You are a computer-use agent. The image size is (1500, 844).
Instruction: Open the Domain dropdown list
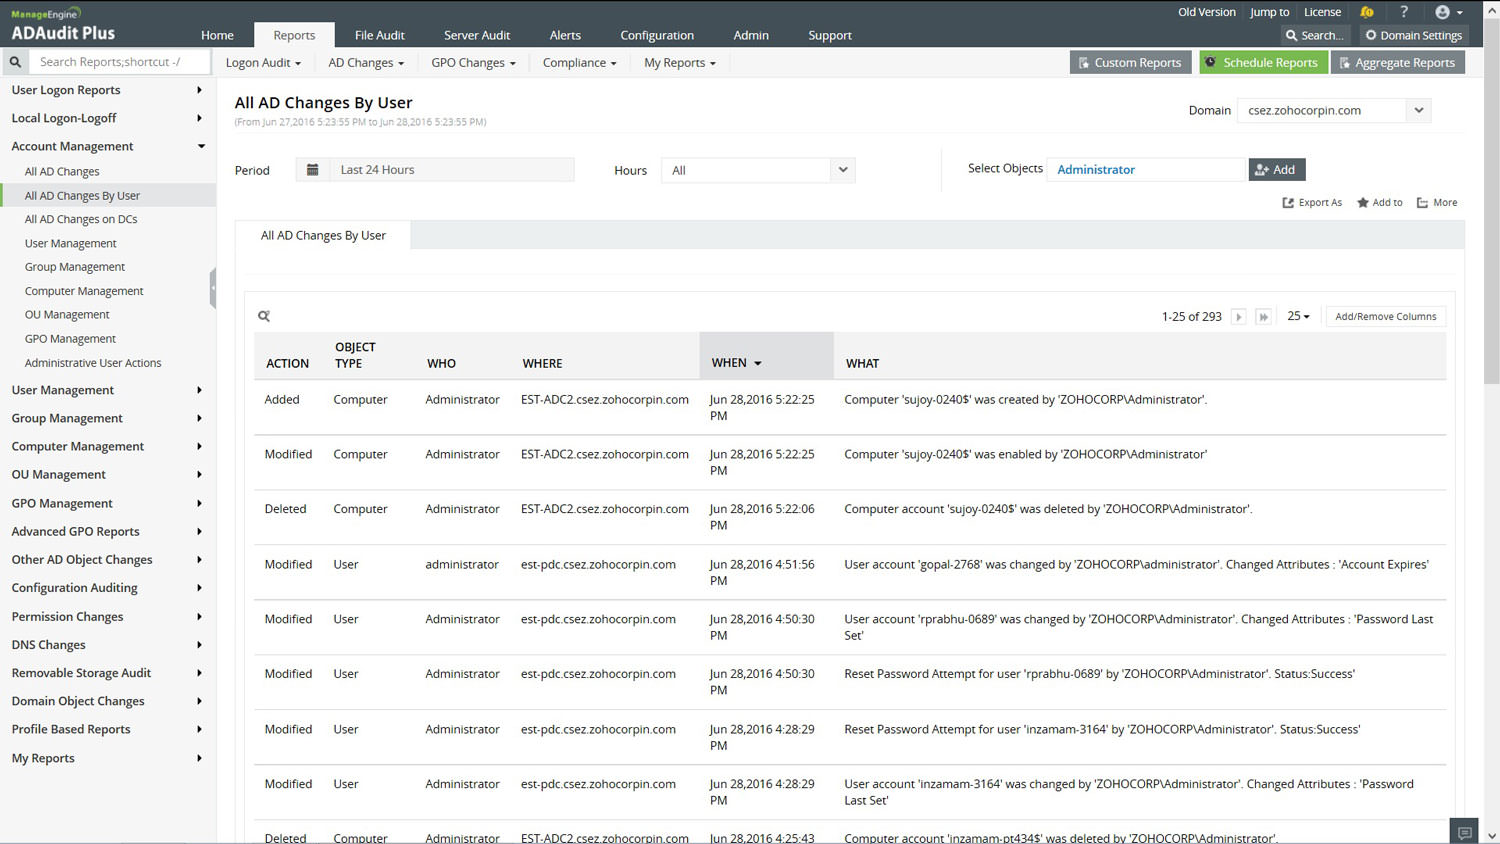point(1418,110)
